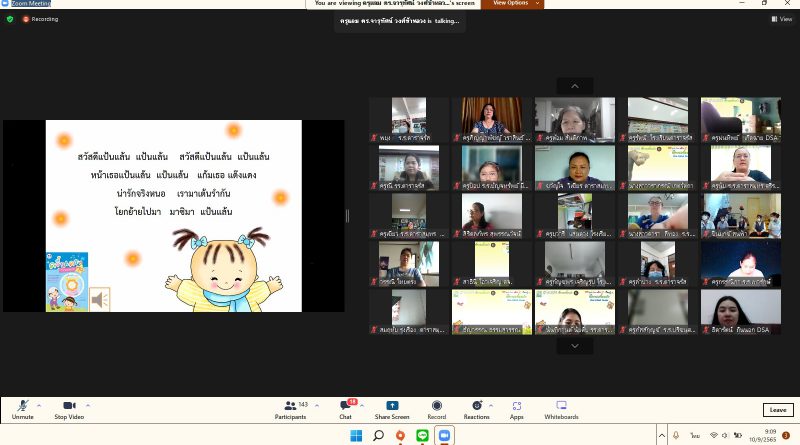Leave the meeting
This screenshot has height=445, width=800.
tap(778, 410)
